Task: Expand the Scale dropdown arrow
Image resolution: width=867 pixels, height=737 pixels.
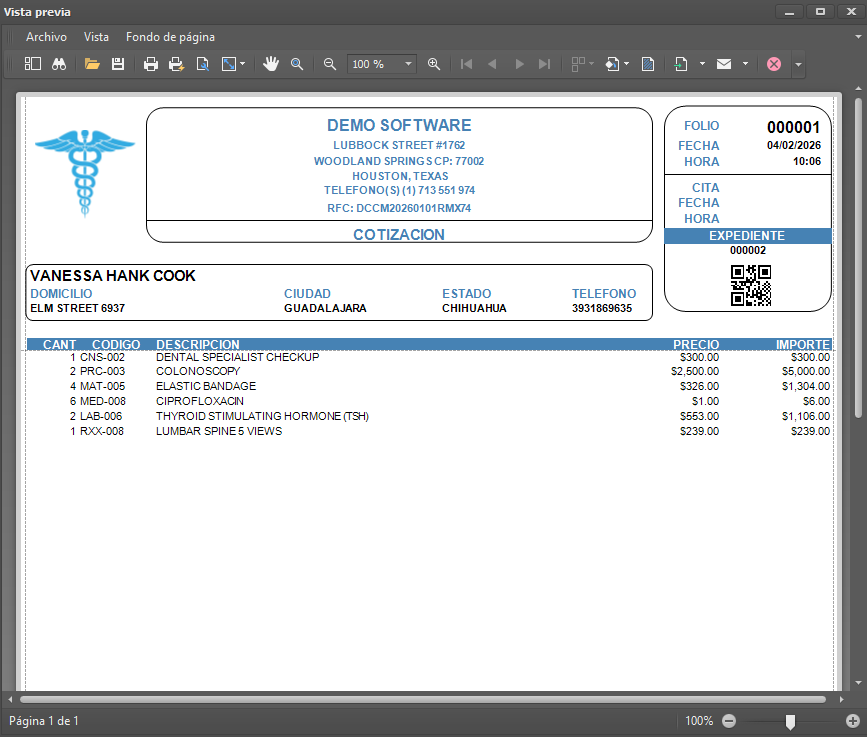Action: pos(241,64)
